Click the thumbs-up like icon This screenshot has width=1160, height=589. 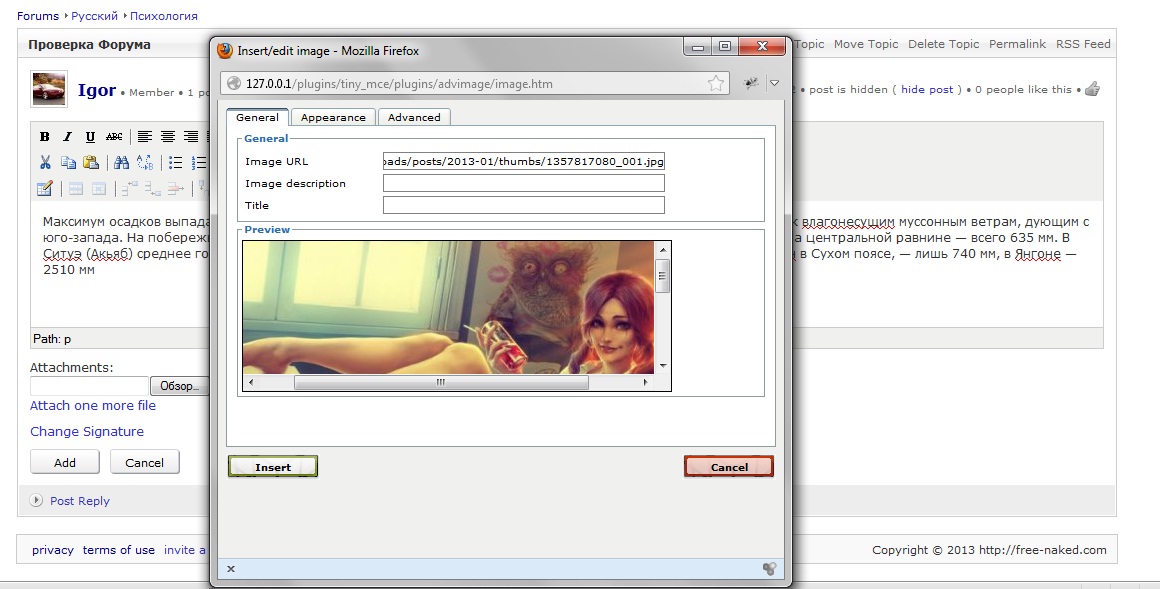pos(1092,89)
